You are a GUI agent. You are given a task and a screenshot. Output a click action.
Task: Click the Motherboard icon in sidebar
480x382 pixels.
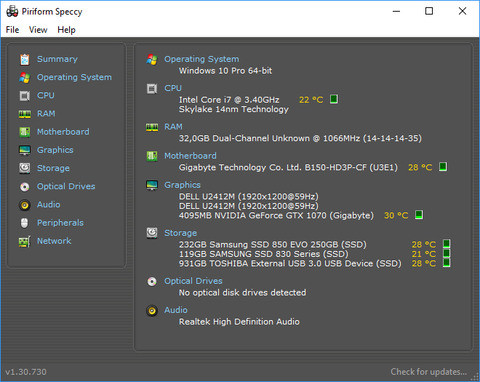pos(25,132)
